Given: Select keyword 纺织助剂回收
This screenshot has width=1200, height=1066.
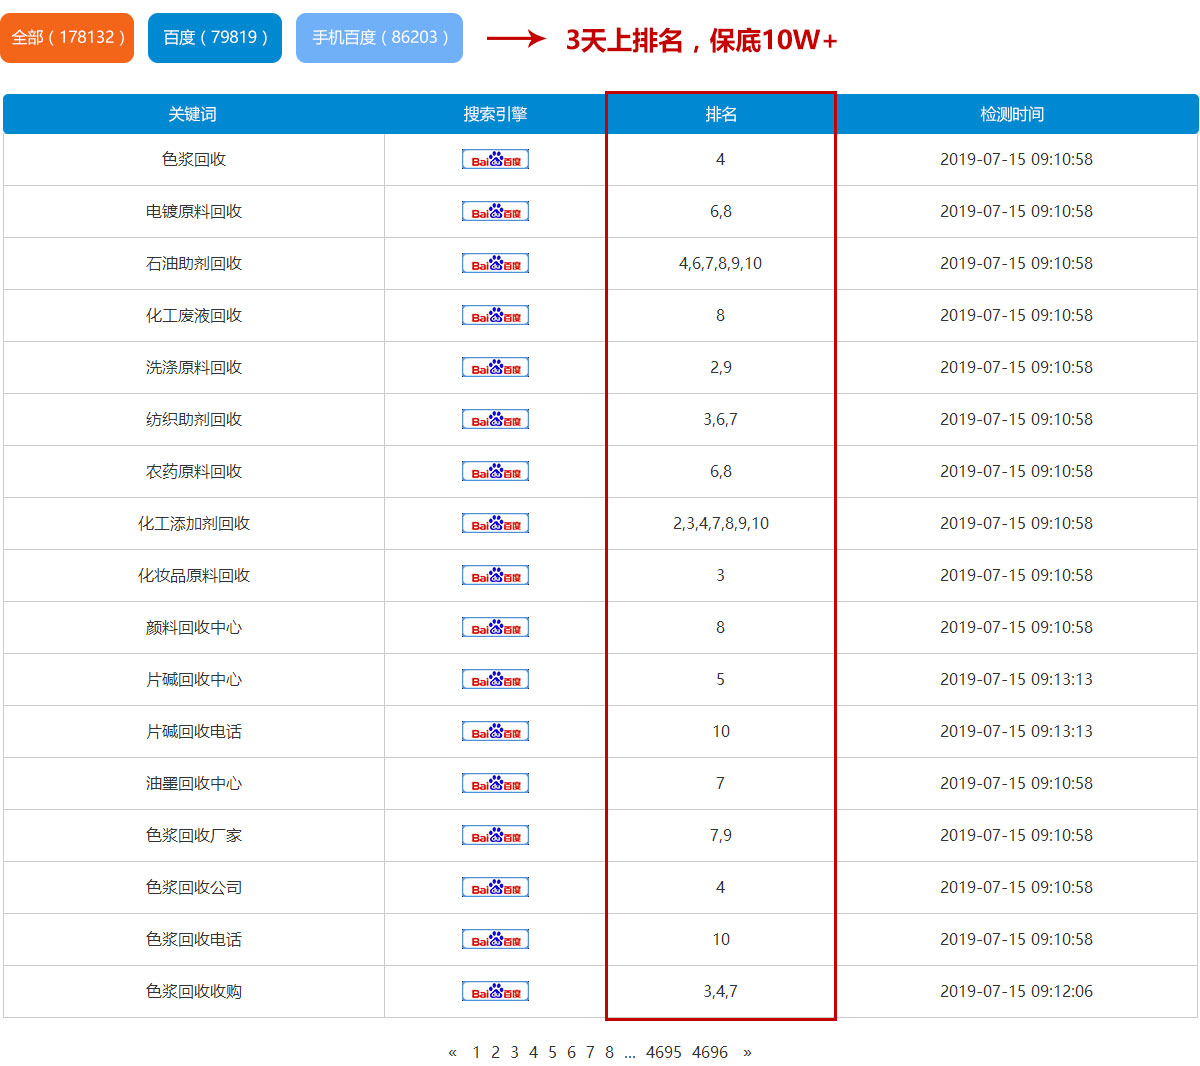Looking at the screenshot, I should point(194,419).
